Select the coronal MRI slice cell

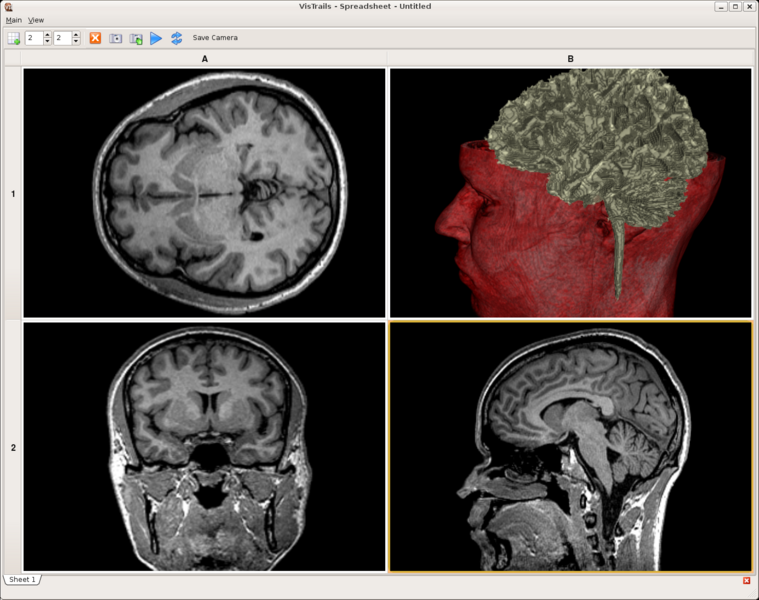204,447
